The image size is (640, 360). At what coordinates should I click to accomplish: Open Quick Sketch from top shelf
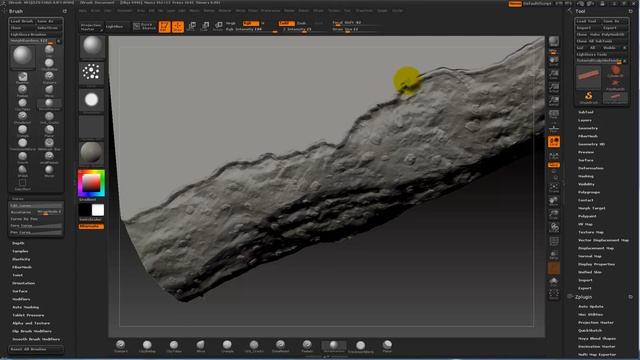(144, 27)
